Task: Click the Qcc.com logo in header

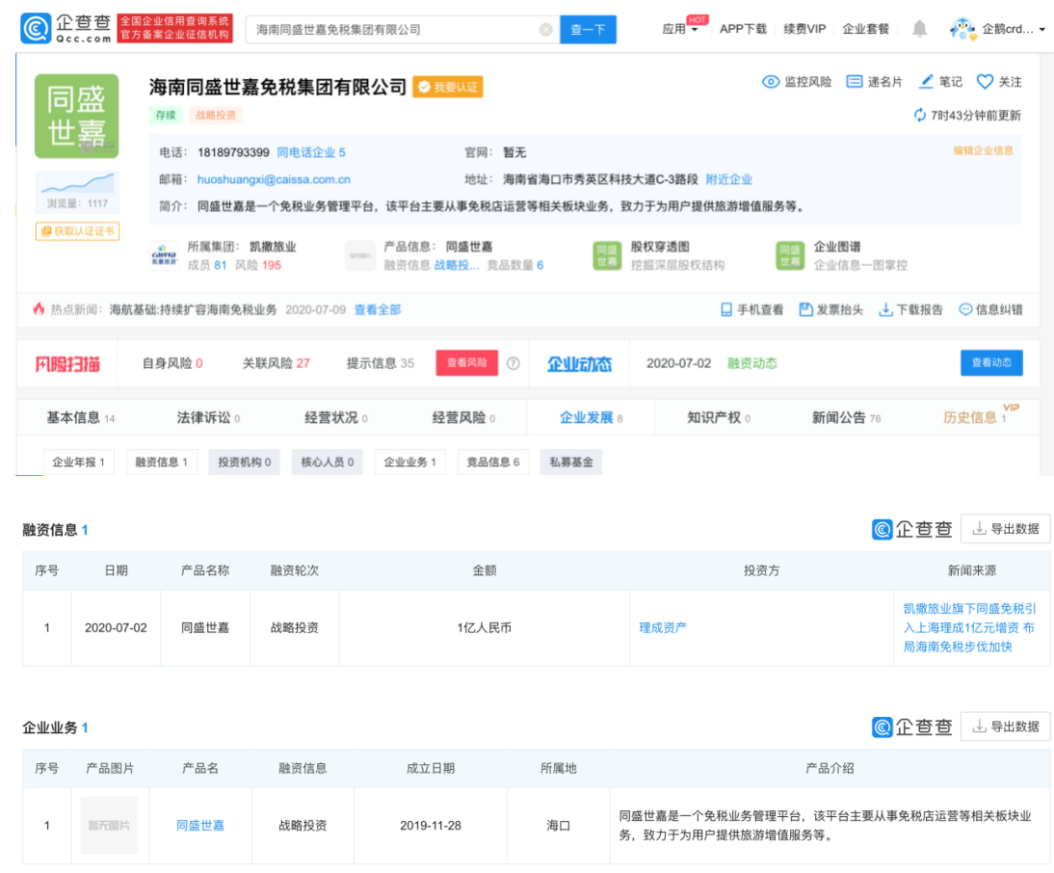Action: [x=66, y=28]
